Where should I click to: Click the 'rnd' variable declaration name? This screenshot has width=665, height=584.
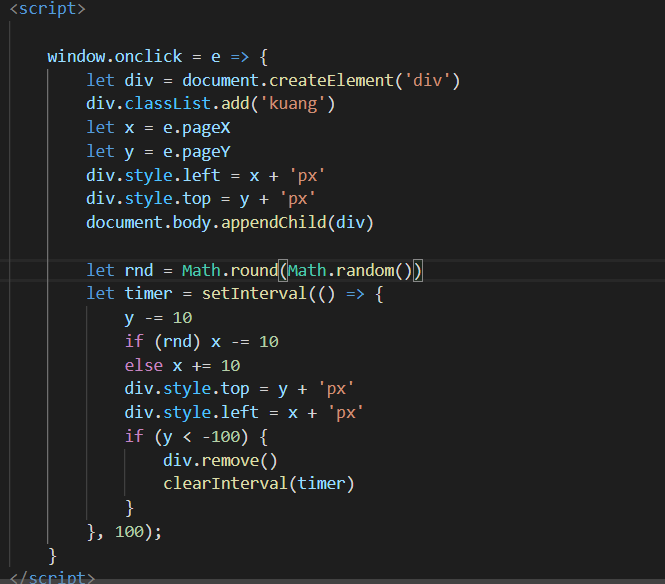[x=139, y=270]
